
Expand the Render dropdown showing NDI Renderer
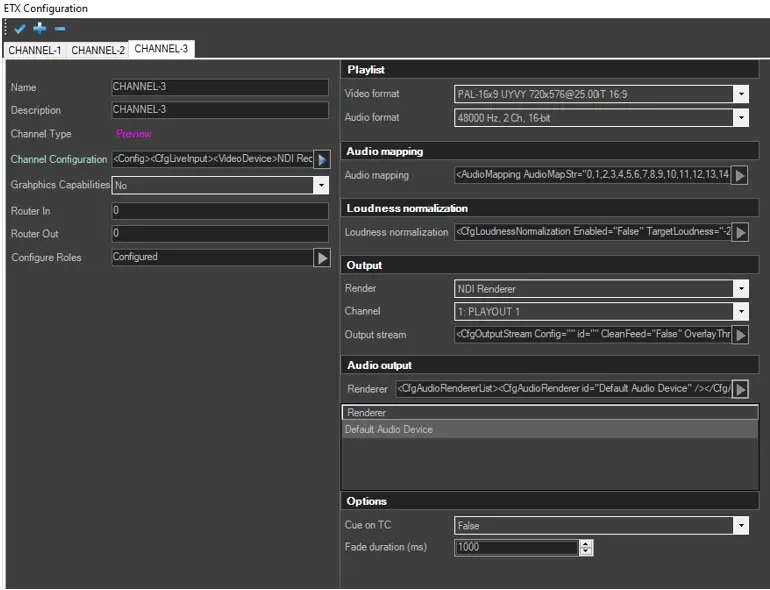tap(741, 289)
